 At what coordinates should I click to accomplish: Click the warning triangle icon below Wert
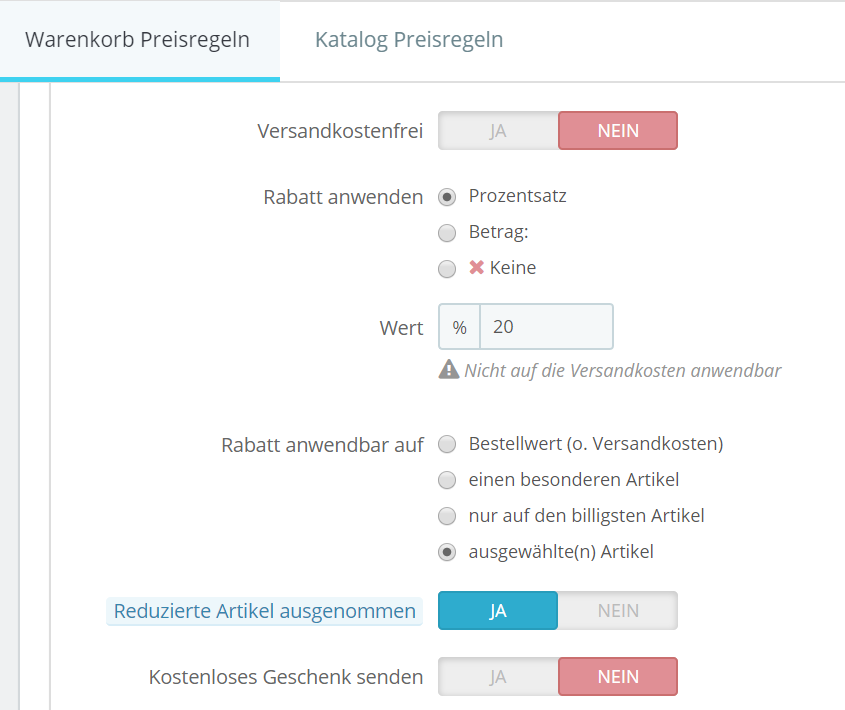[x=449, y=370]
